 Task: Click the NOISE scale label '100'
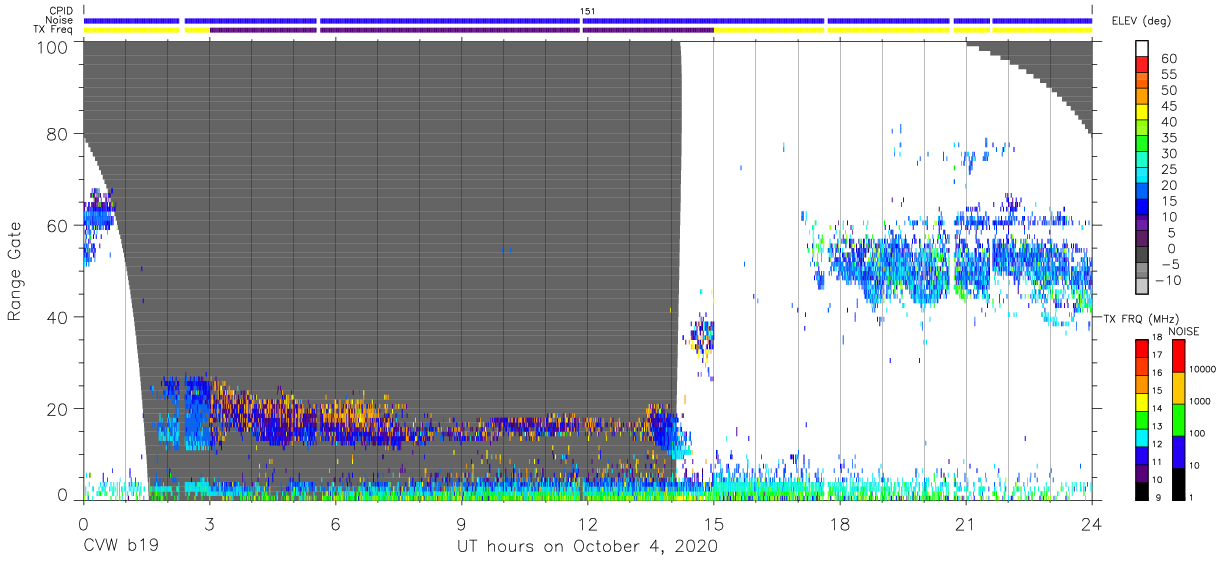click(x=1198, y=435)
